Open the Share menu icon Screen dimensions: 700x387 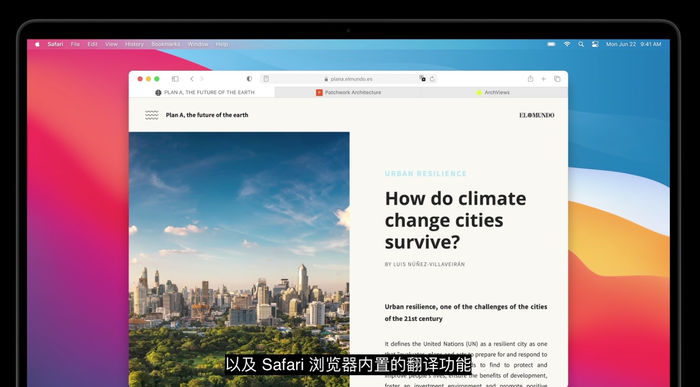coord(530,79)
